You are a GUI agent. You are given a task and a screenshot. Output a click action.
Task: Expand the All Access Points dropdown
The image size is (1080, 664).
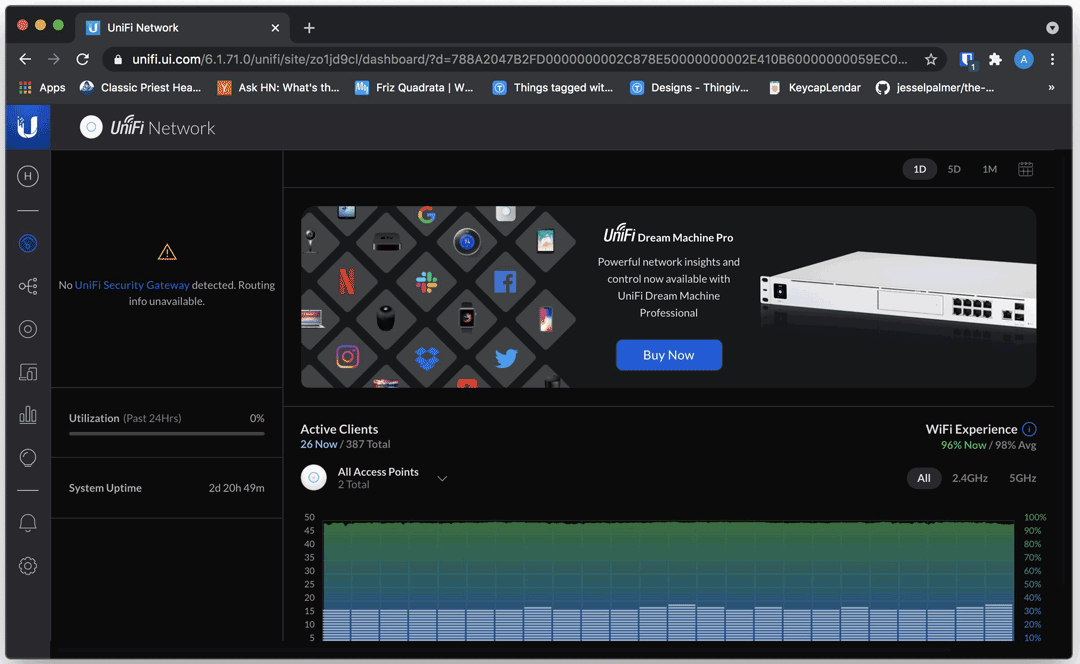[442, 478]
